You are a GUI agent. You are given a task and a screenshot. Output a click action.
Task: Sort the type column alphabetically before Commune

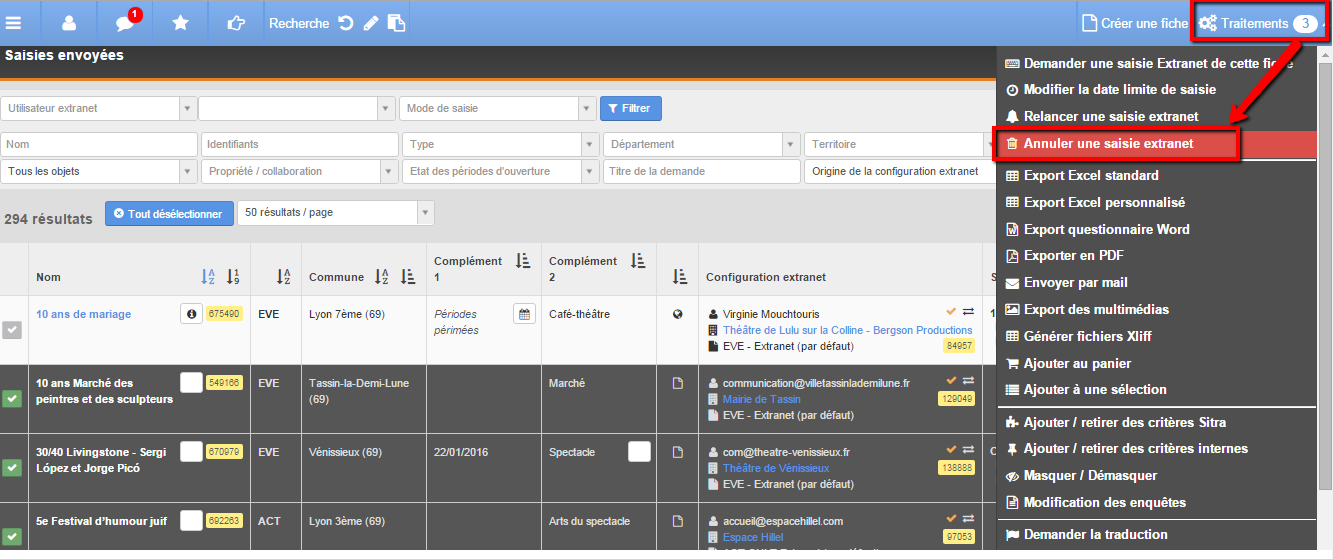[285, 277]
